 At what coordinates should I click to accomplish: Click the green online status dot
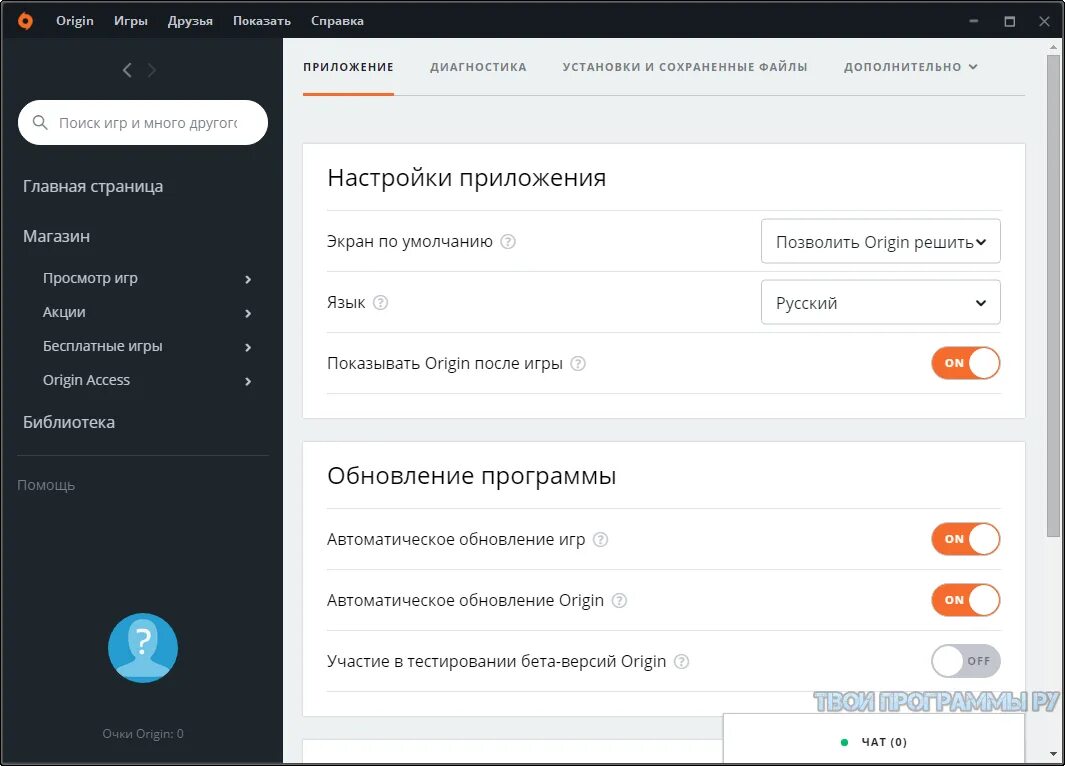(844, 742)
